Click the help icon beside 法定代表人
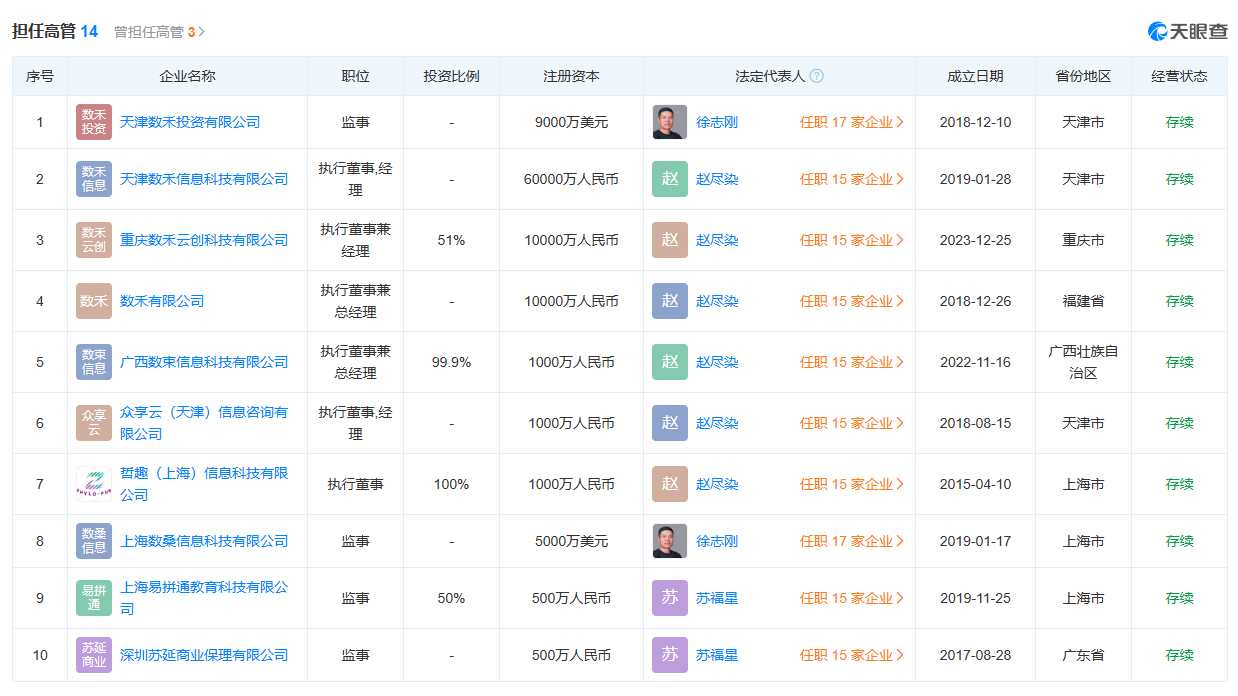This screenshot has height=696, width=1238. pyautogui.click(x=817, y=76)
